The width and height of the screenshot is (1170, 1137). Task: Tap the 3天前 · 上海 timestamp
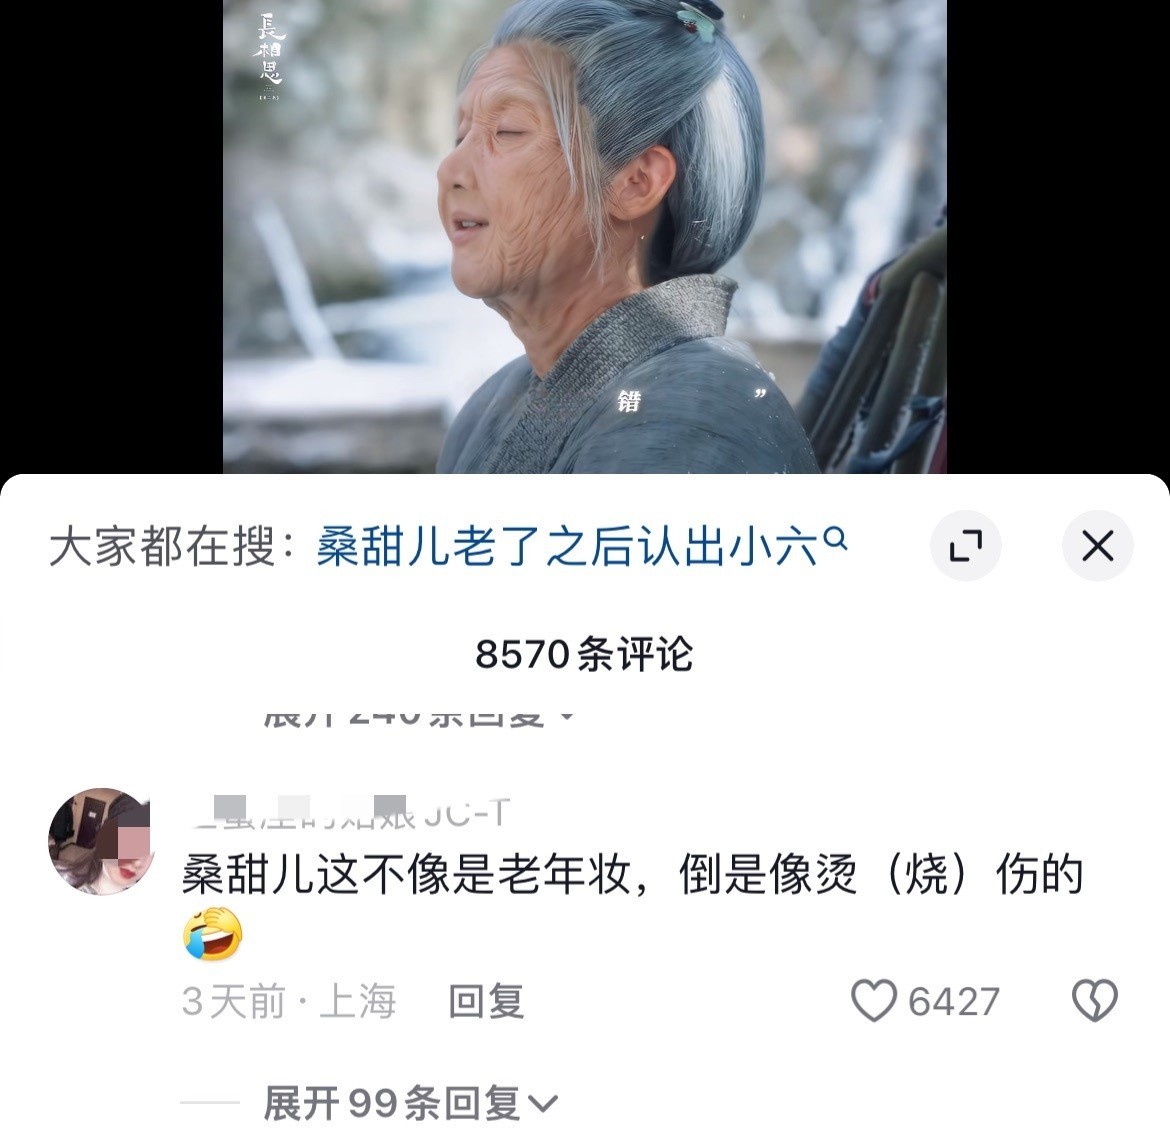(289, 1001)
